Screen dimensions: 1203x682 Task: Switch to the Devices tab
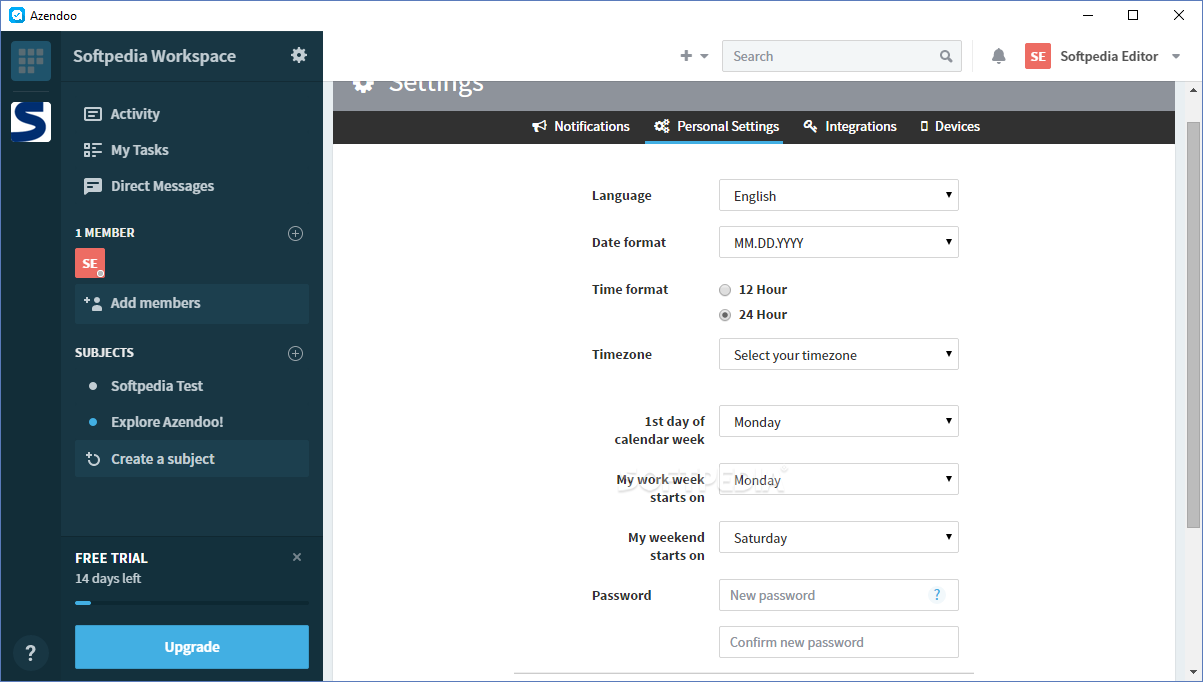(x=950, y=126)
